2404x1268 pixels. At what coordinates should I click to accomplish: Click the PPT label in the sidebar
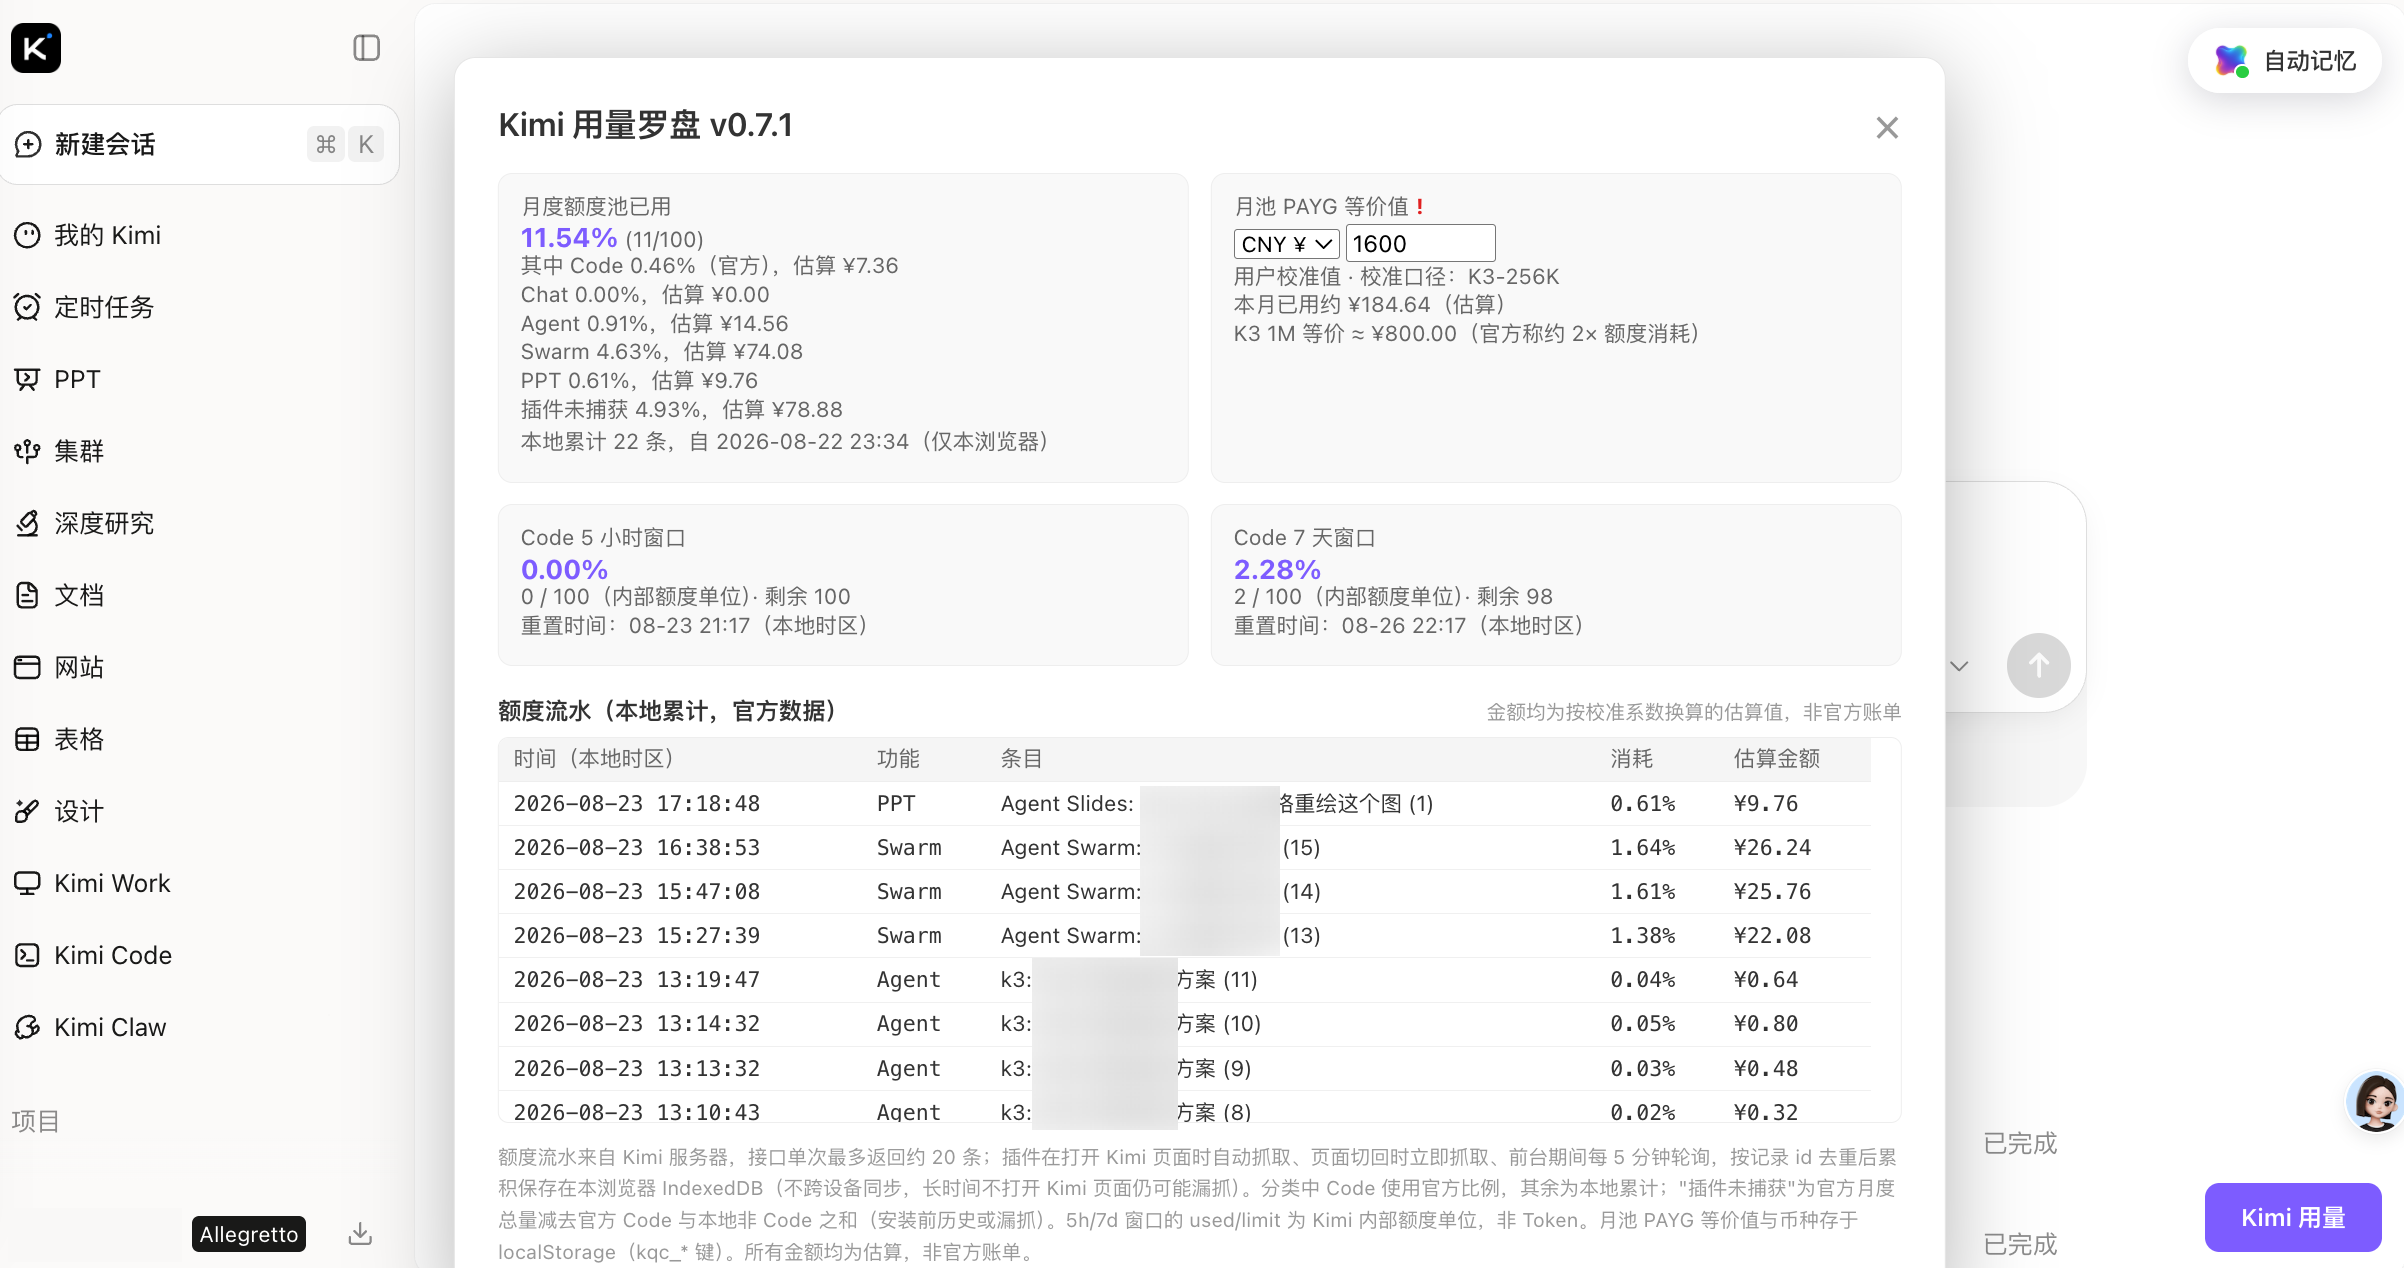77,379
